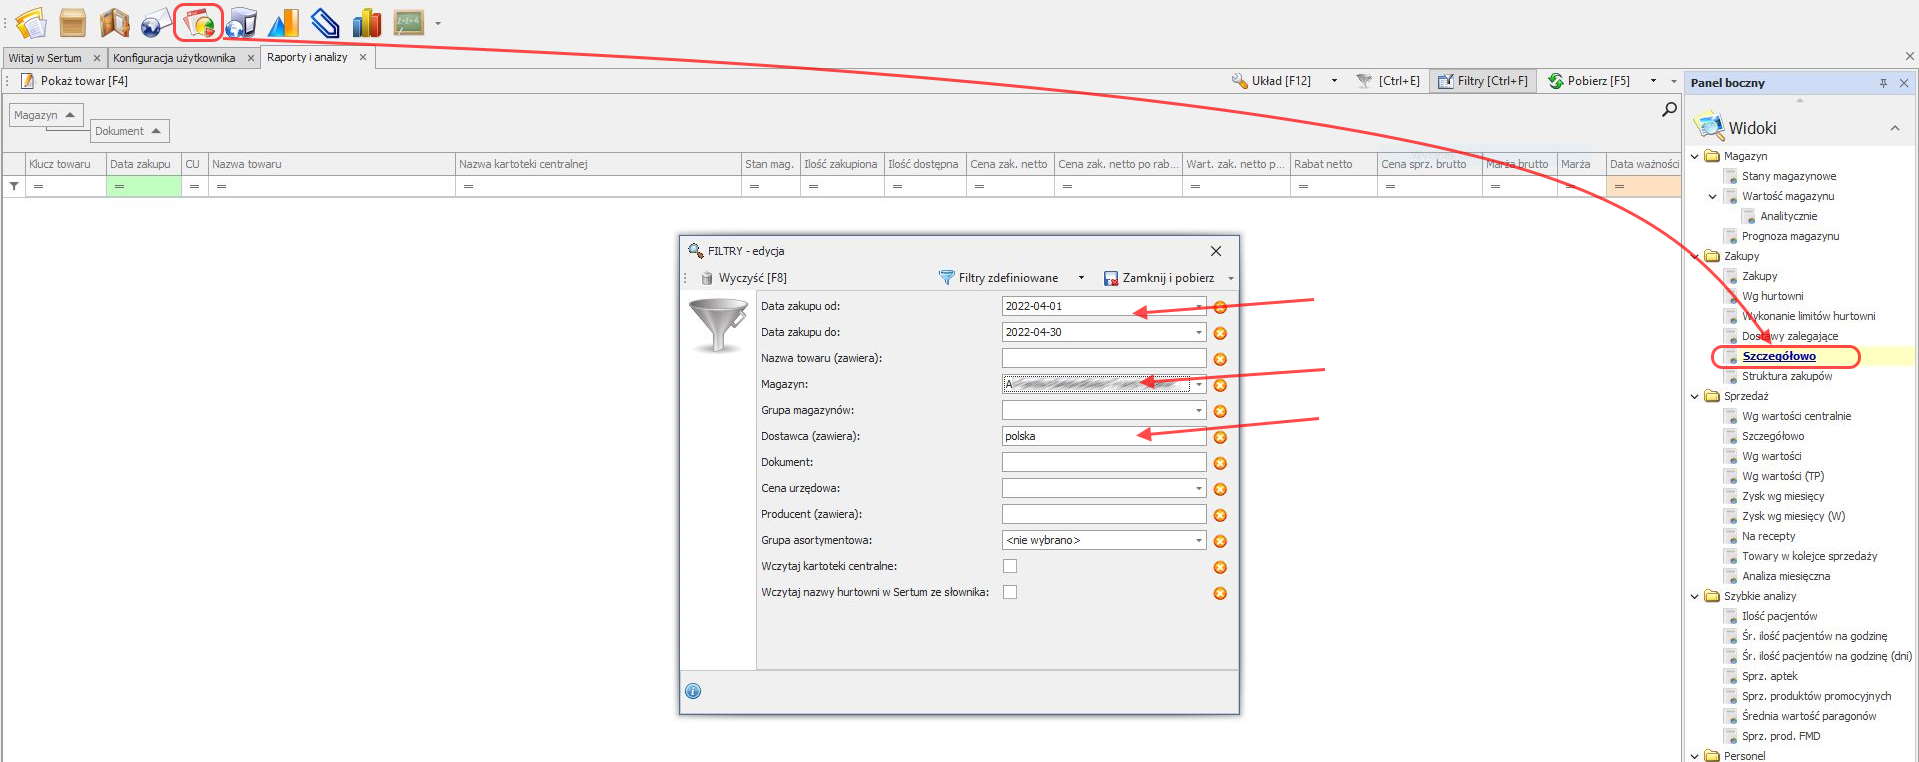Click Zamknij i pobierz button
Screen dimensions: 1919x762
(x=1159, y=278)
